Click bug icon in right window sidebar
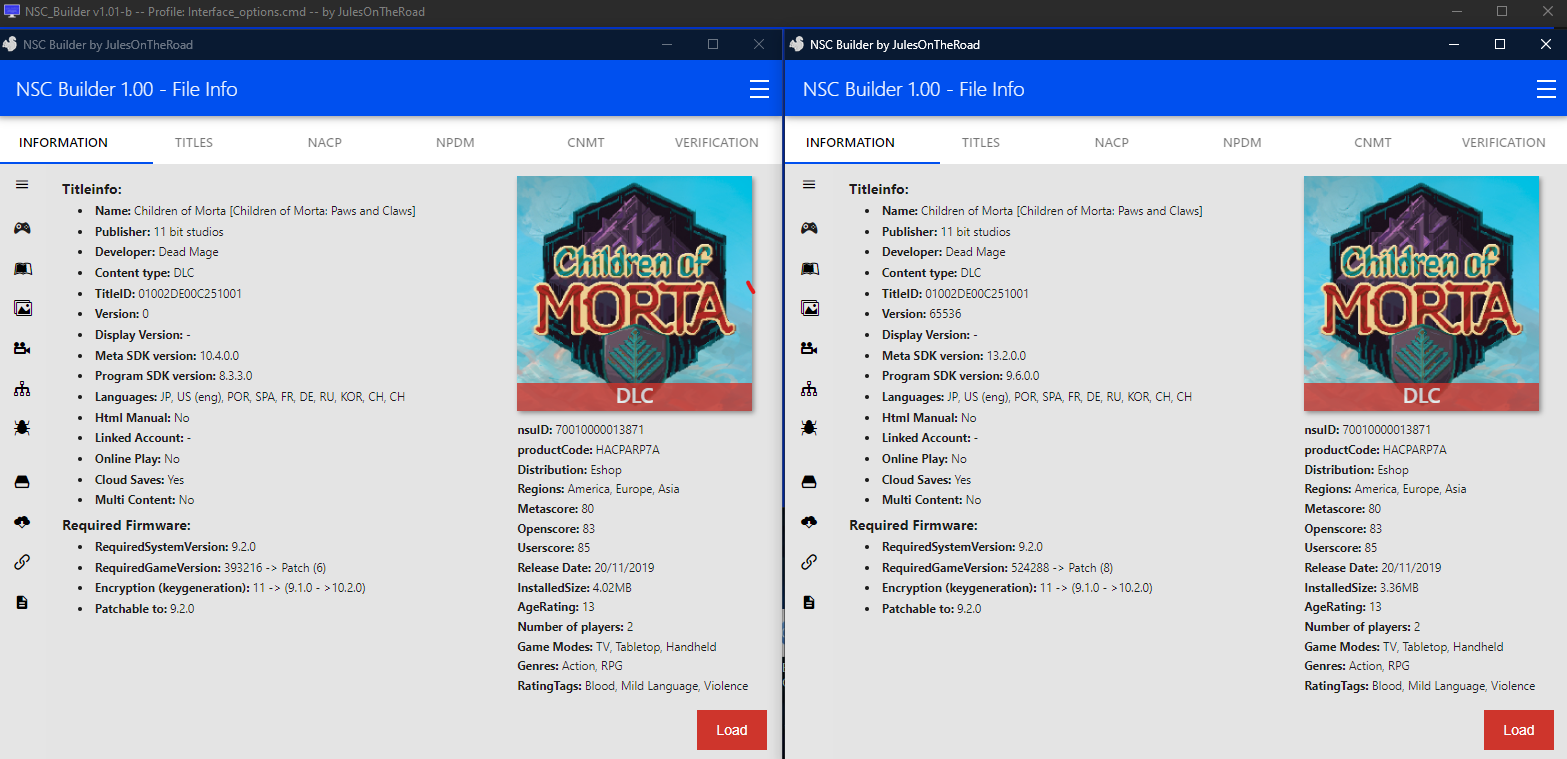This screenshot has height=759, width=1567. pos(809,428)
